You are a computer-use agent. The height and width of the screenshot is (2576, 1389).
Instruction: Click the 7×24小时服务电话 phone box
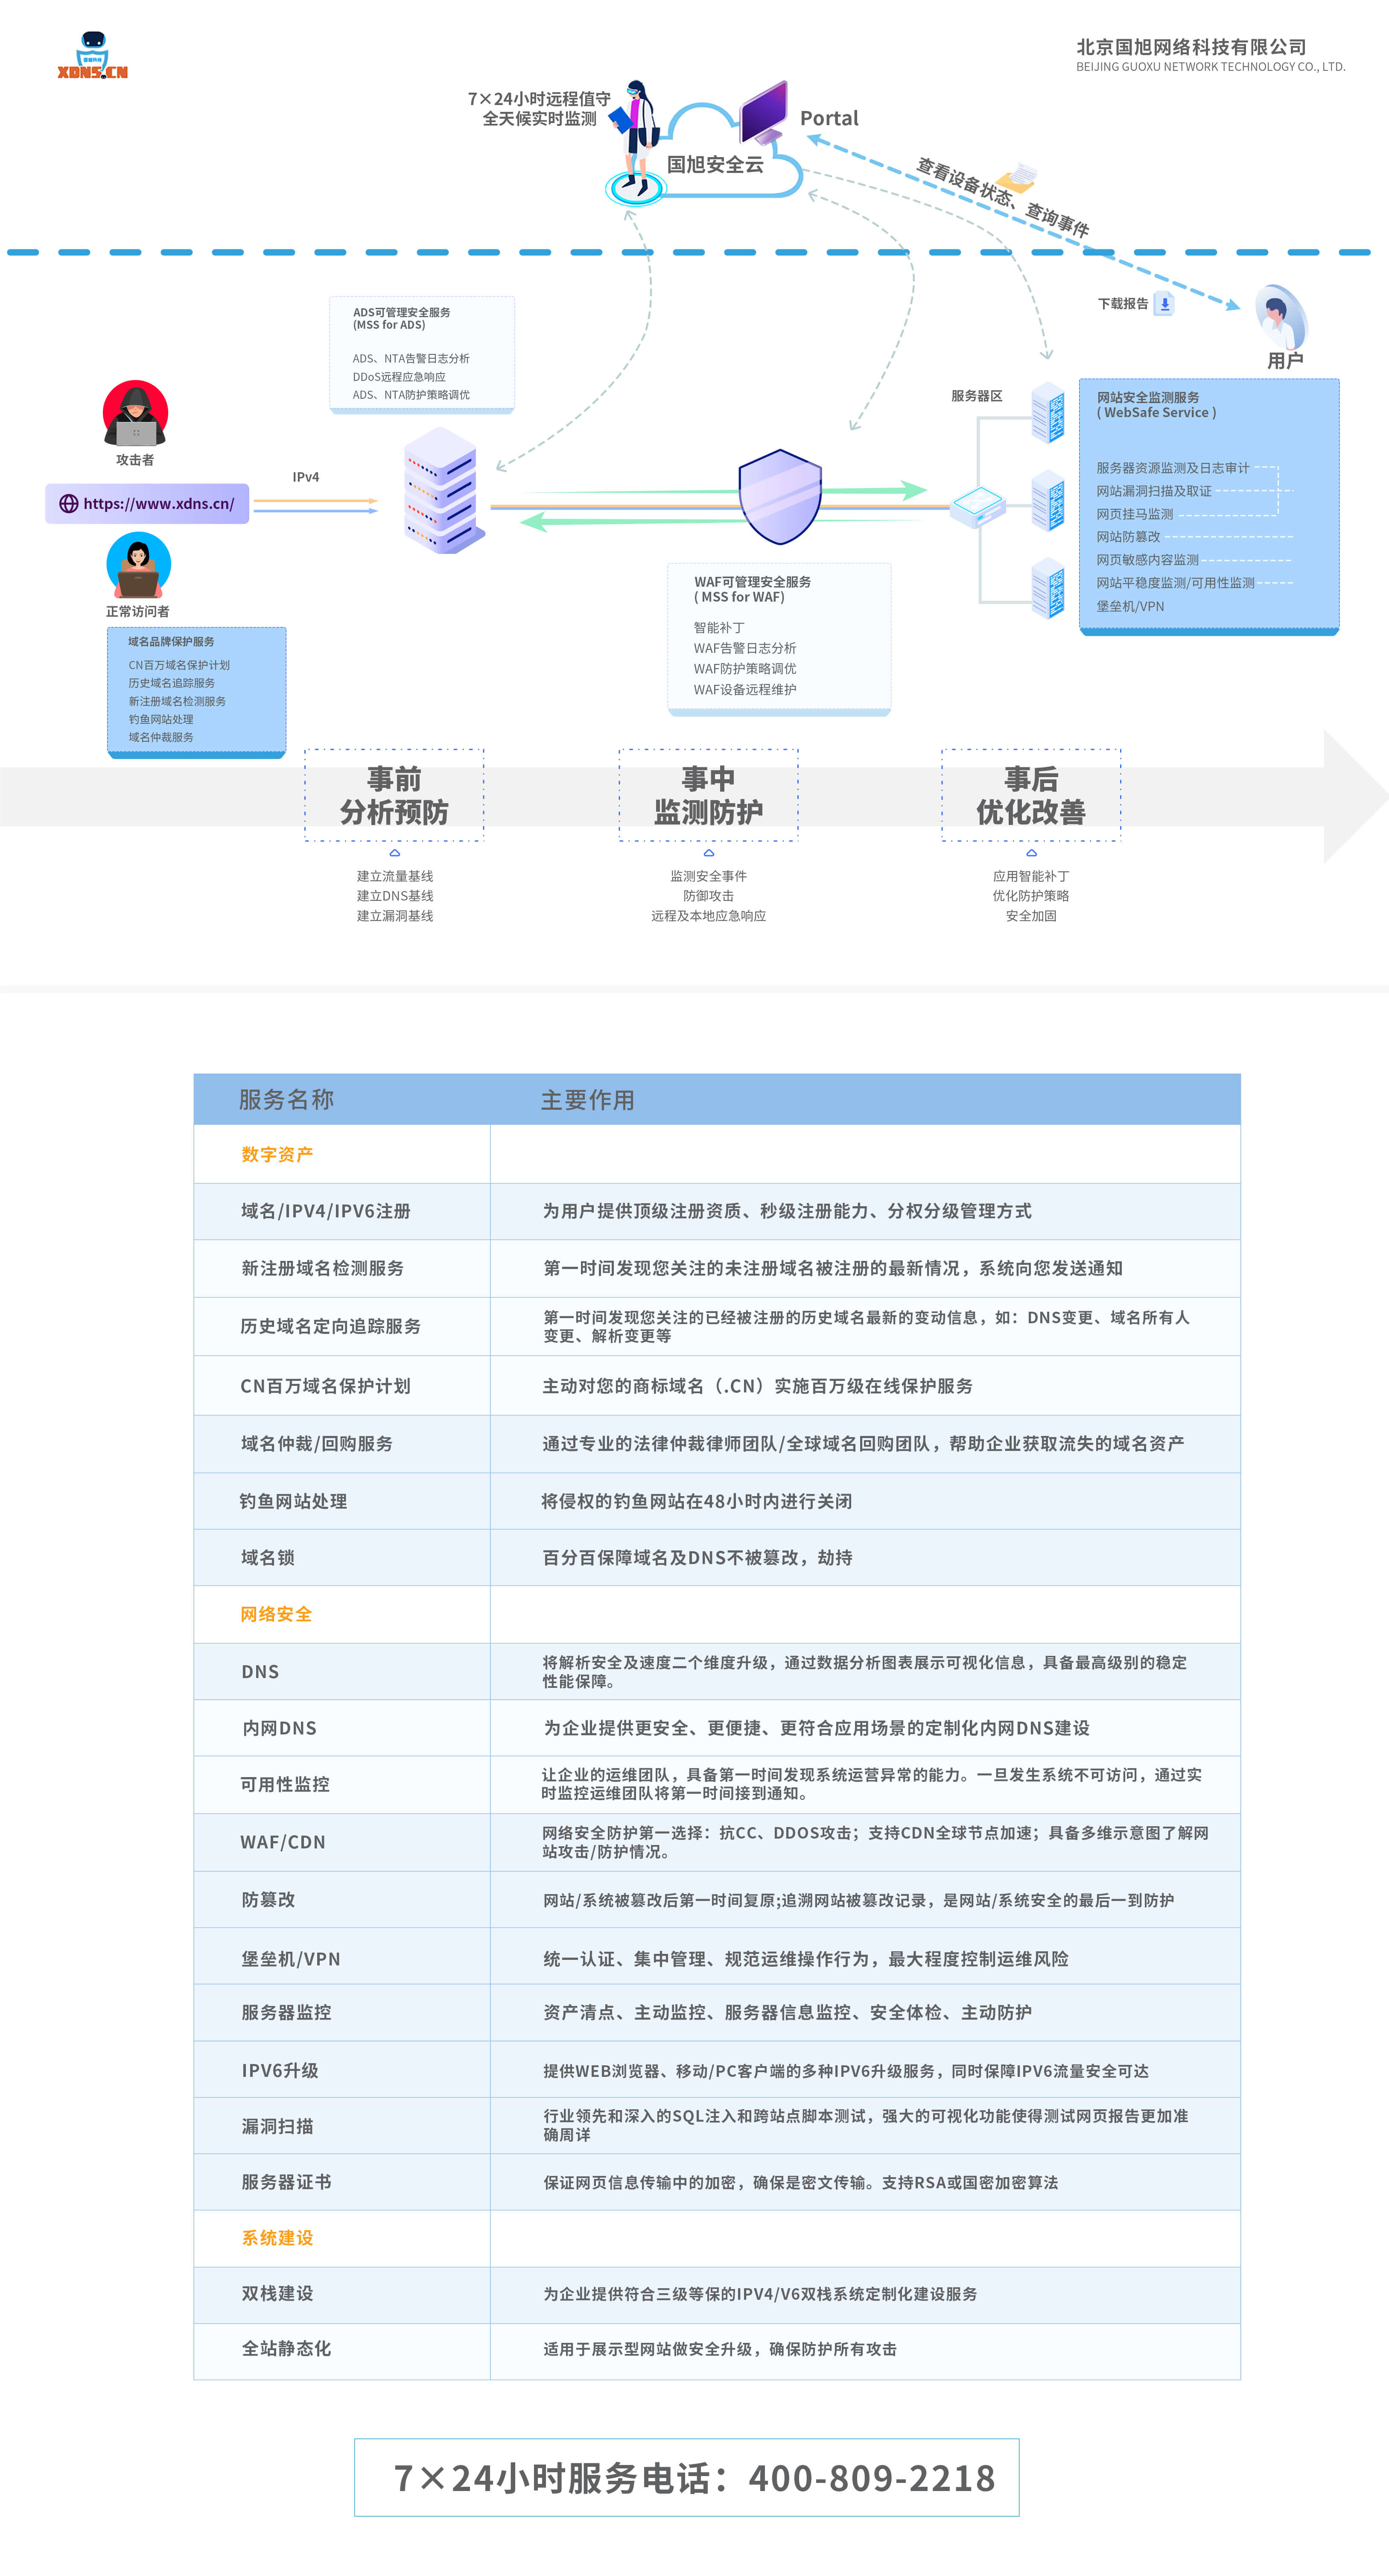pos(687,2477)
